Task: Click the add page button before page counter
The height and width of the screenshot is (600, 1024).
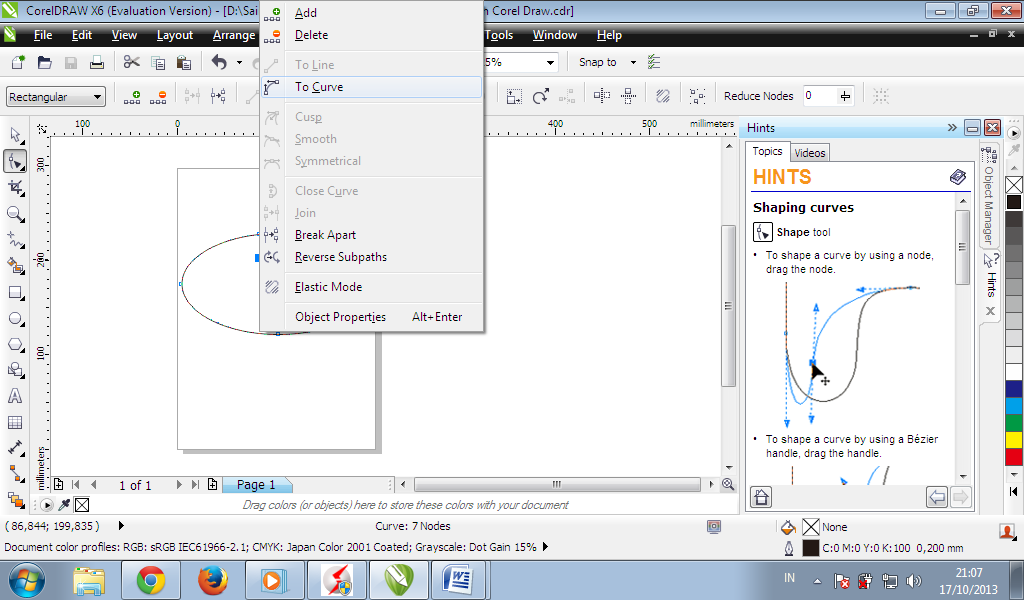Action: coord(59,484)
